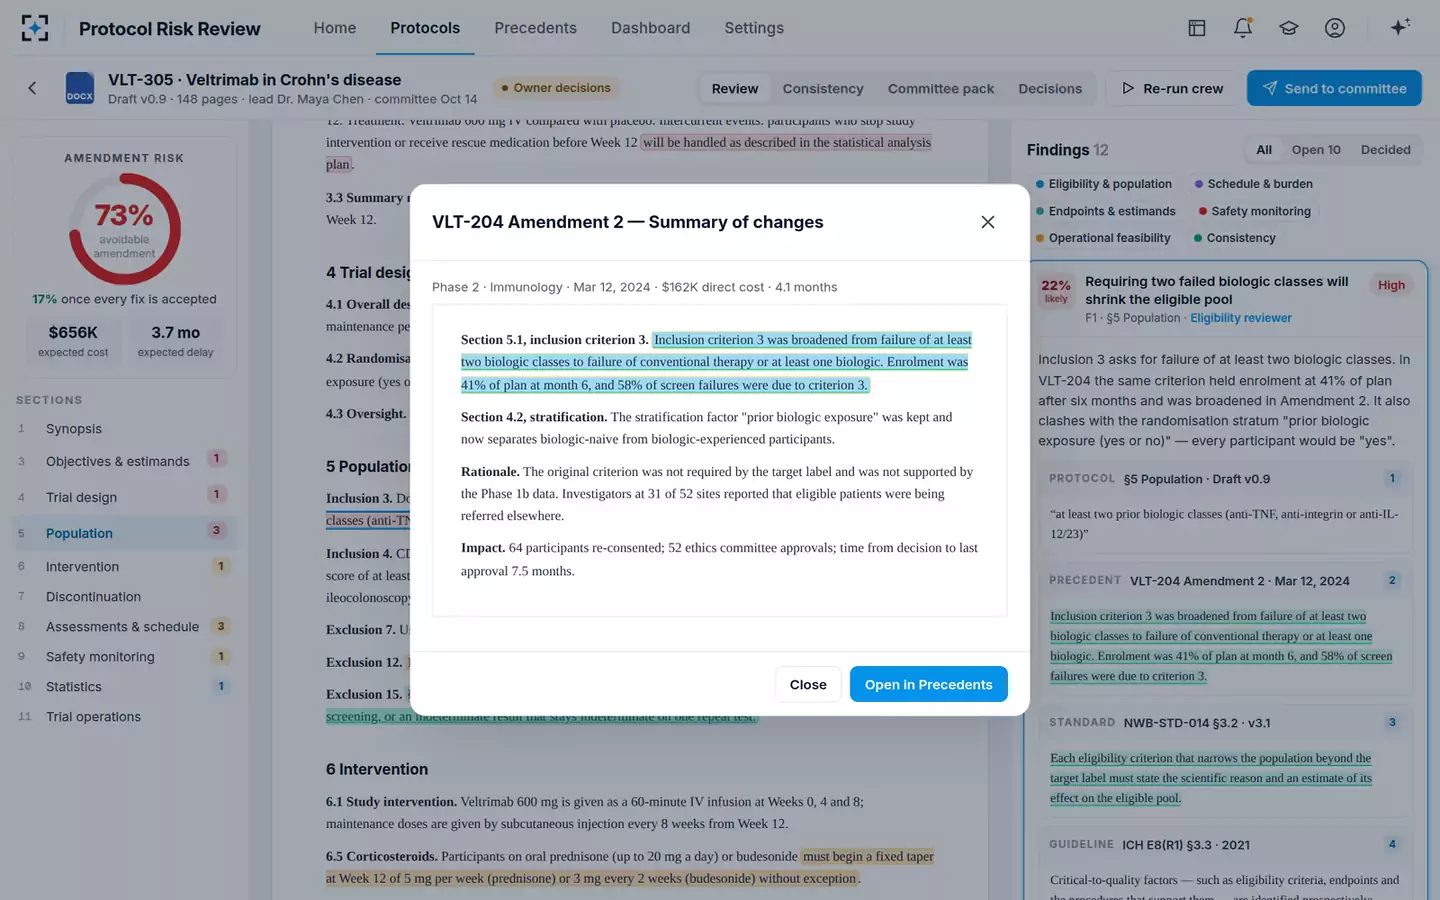Click the highlighted Inclusion criterion 3 passage

pos(714,362)
